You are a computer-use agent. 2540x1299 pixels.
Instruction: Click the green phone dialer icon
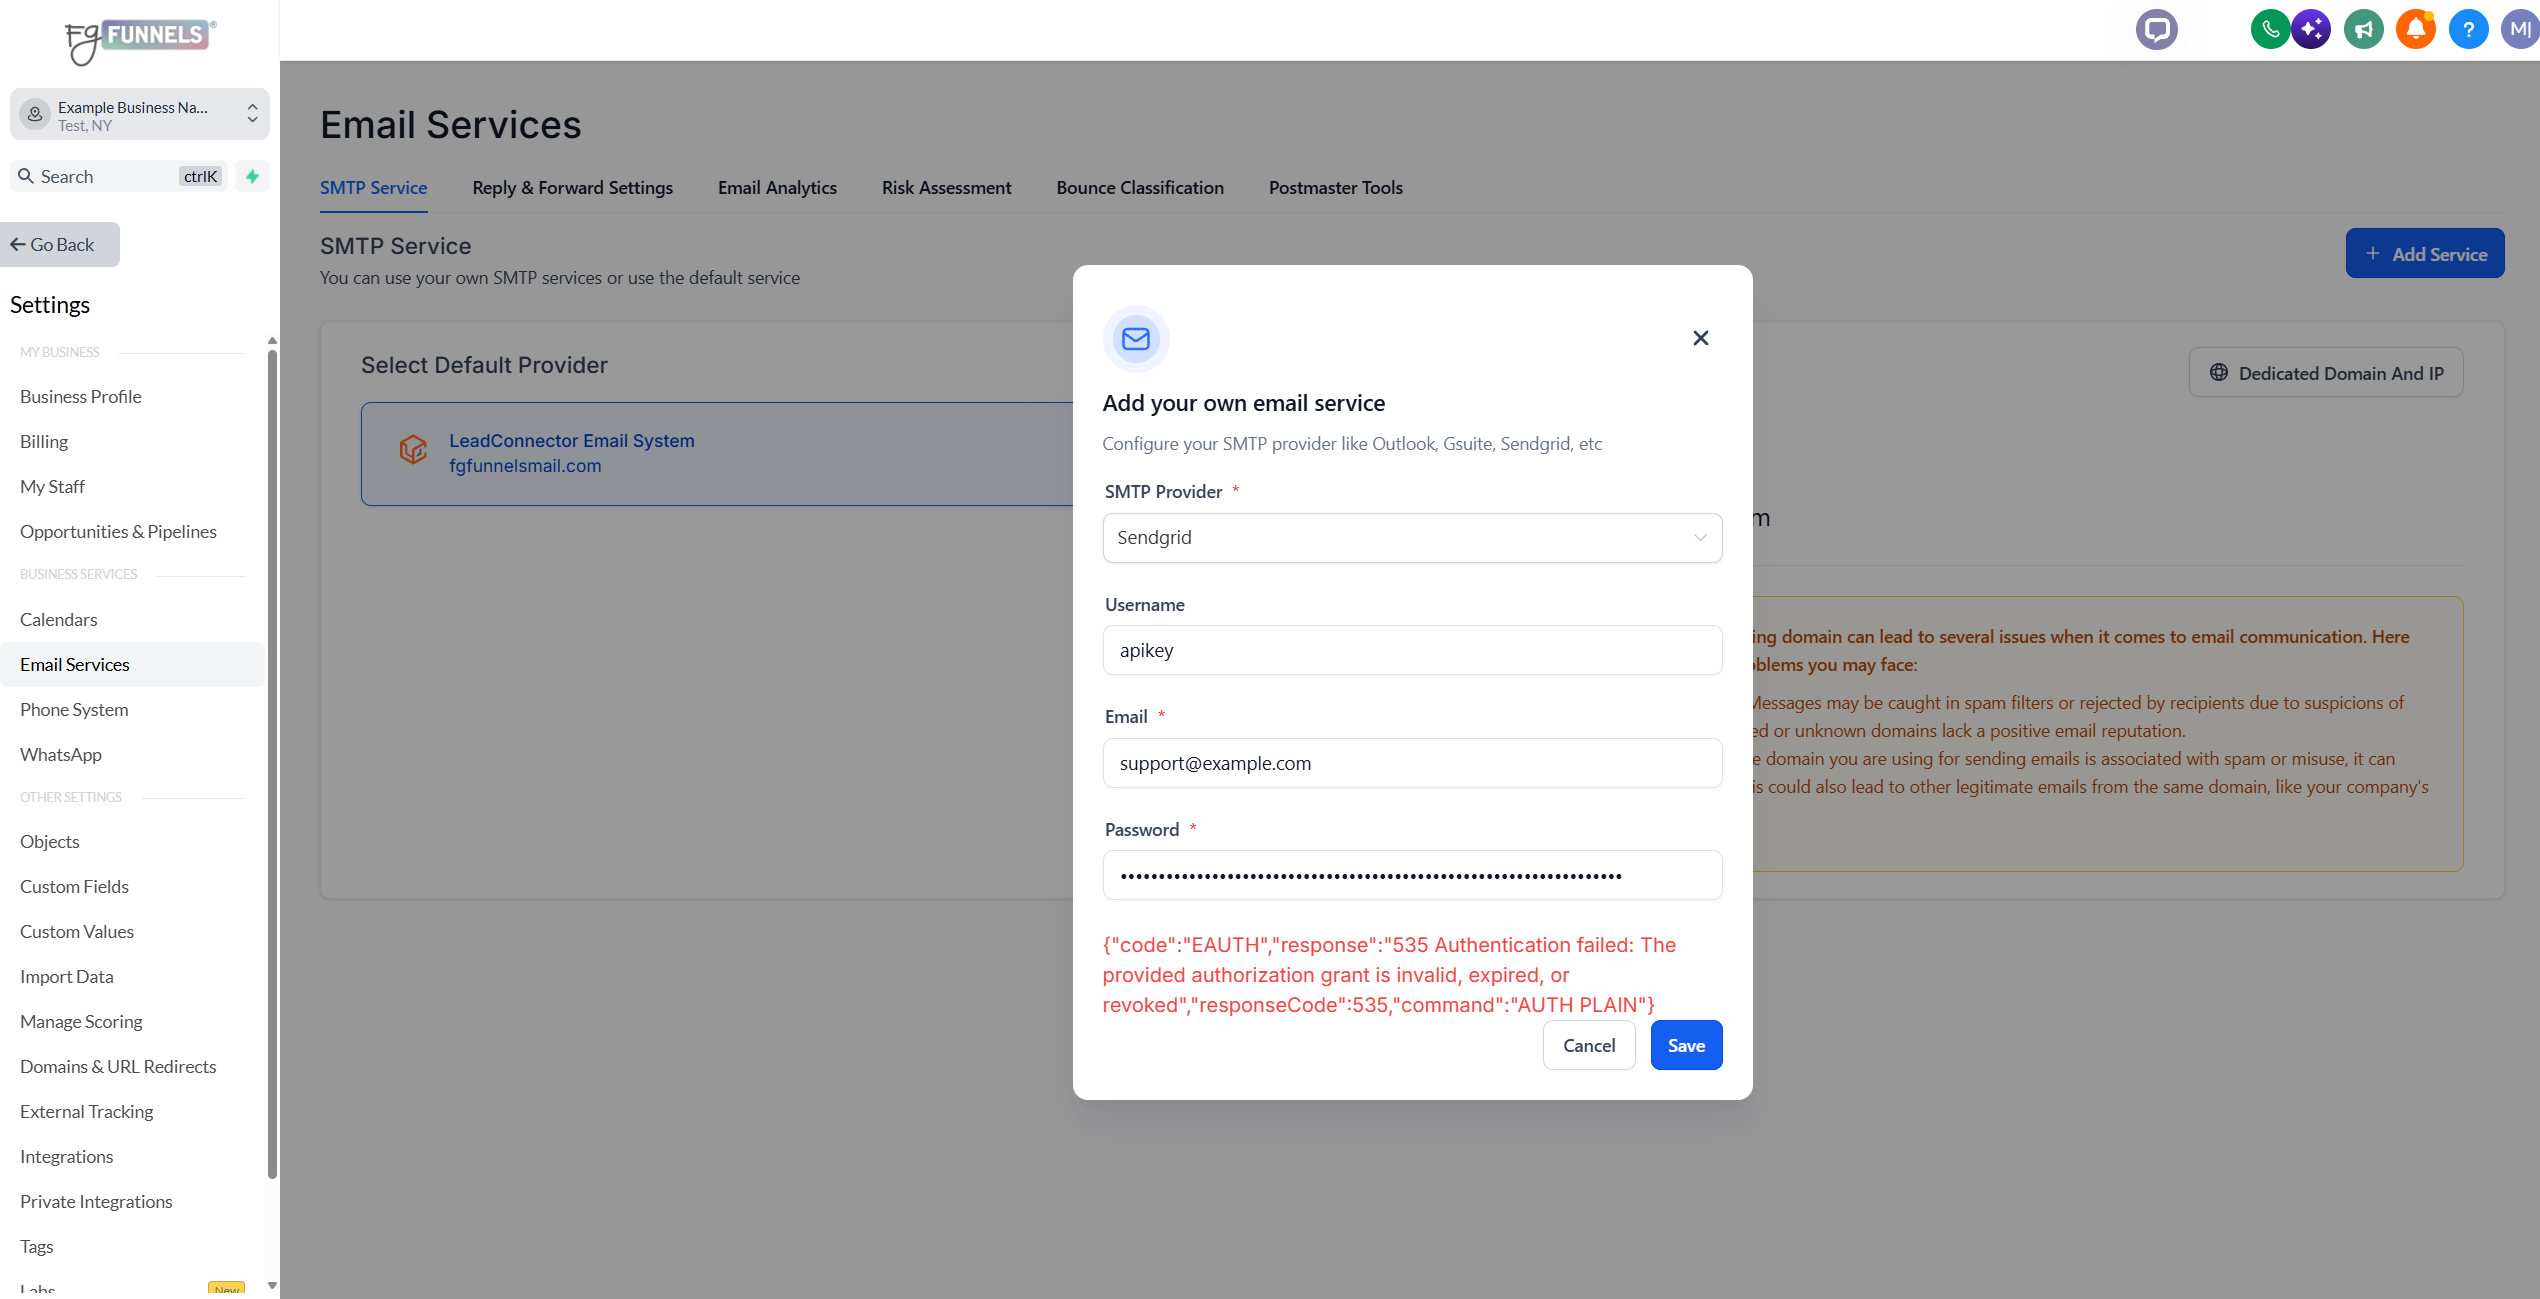(x=2270, y=29)
